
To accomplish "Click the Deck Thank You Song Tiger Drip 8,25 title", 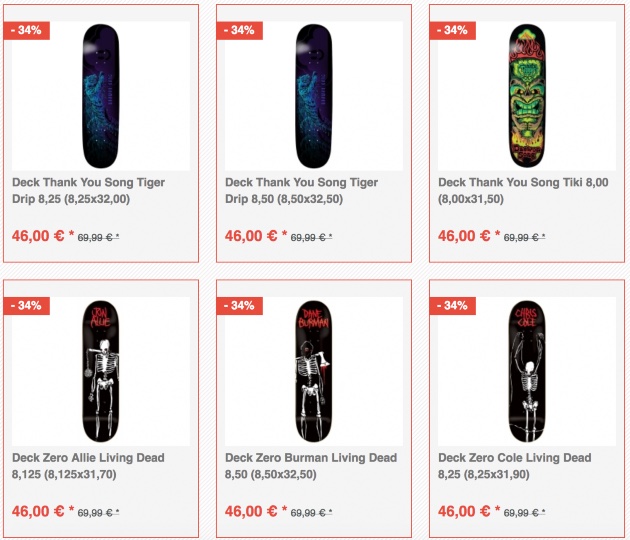I will coord(88,191).
